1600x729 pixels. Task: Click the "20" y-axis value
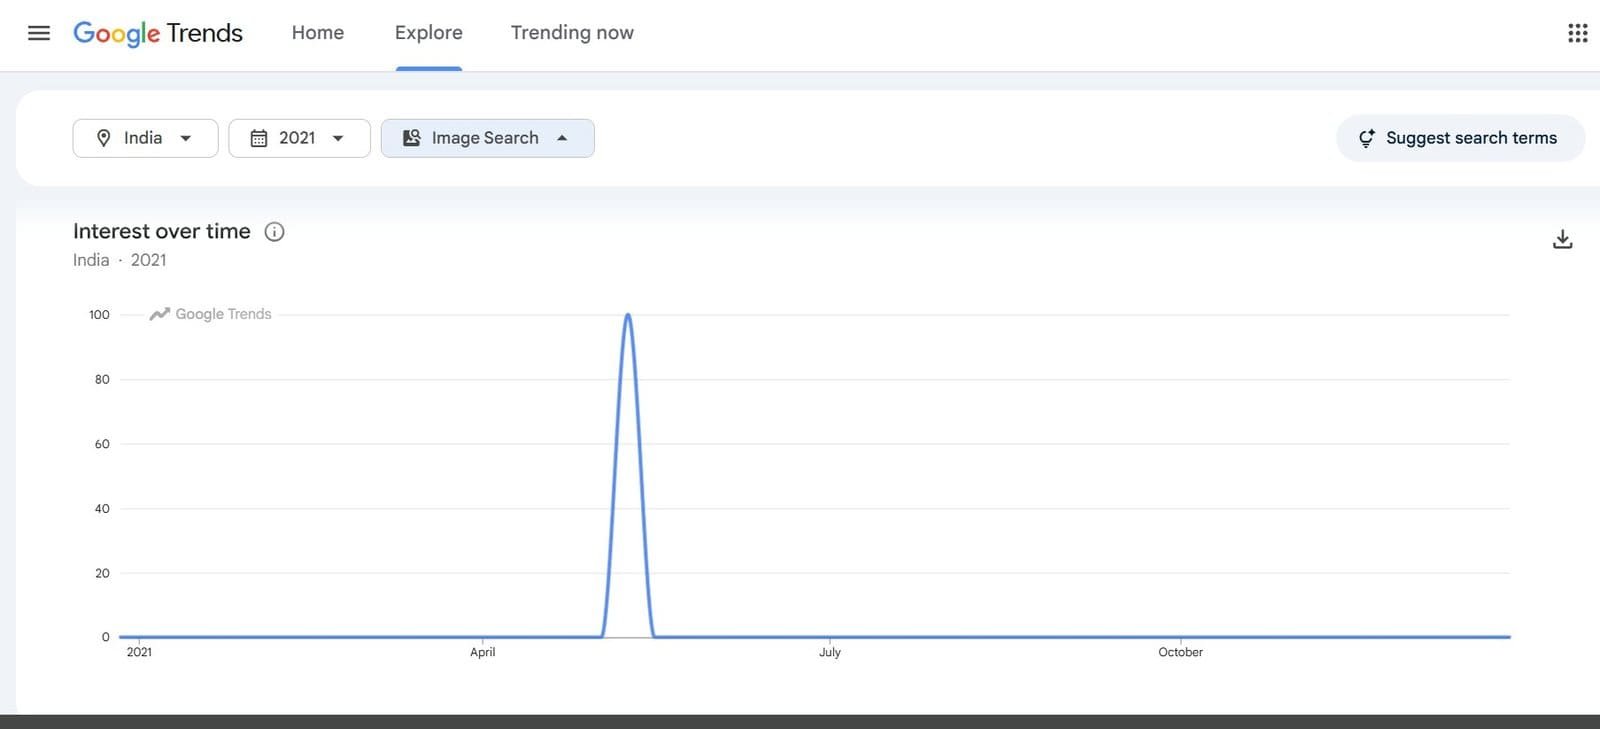[x=102, y=573]
